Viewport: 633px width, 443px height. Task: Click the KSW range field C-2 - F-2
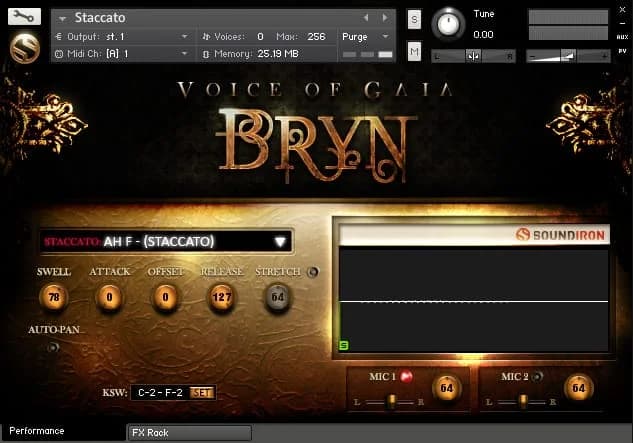(160, 393)
